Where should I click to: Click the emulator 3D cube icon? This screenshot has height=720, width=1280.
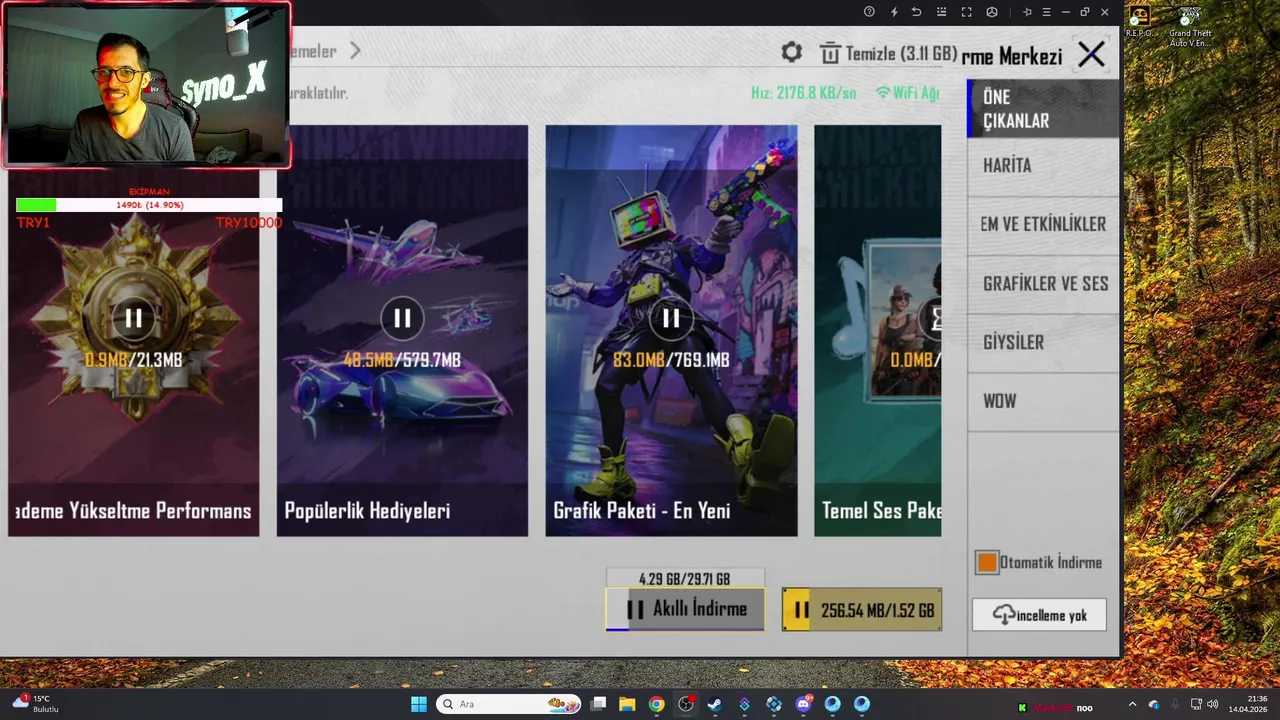pos(992,12)
